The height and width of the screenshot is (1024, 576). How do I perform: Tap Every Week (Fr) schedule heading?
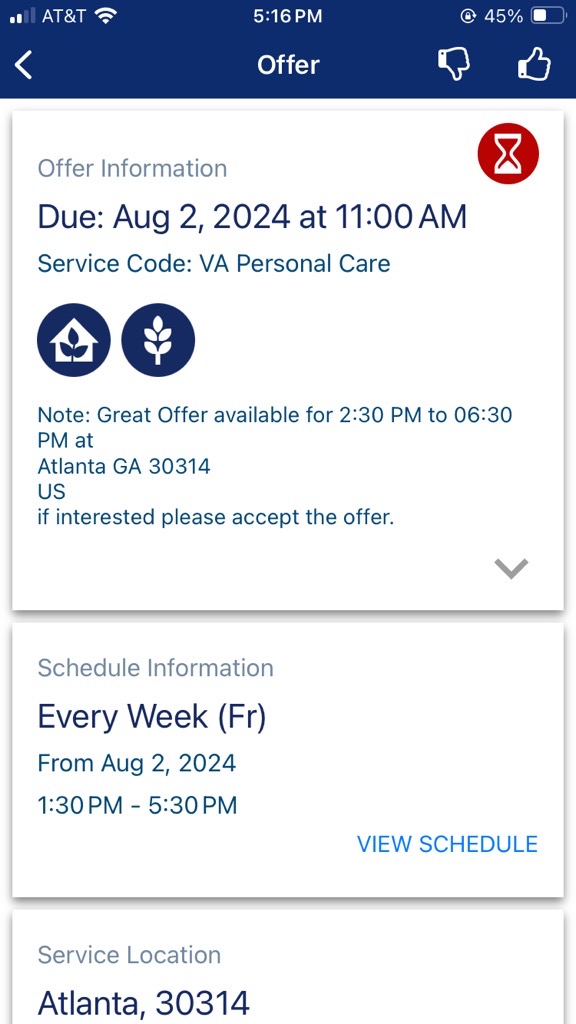point(152,717)
